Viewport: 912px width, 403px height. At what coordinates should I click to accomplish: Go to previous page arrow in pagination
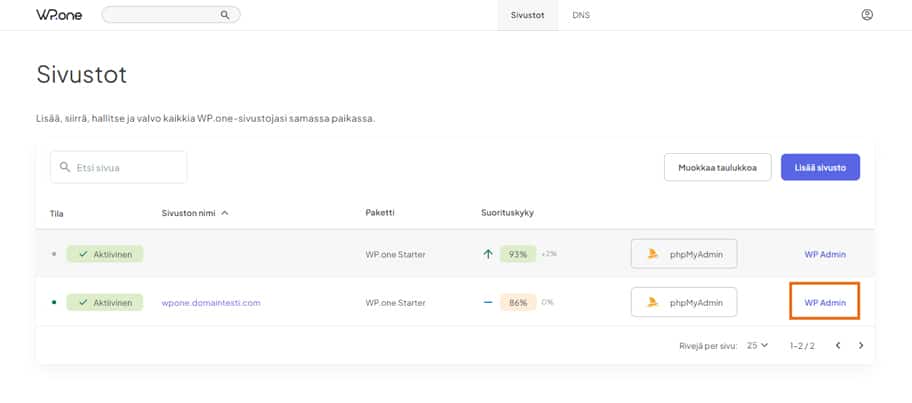pos(838,345)
